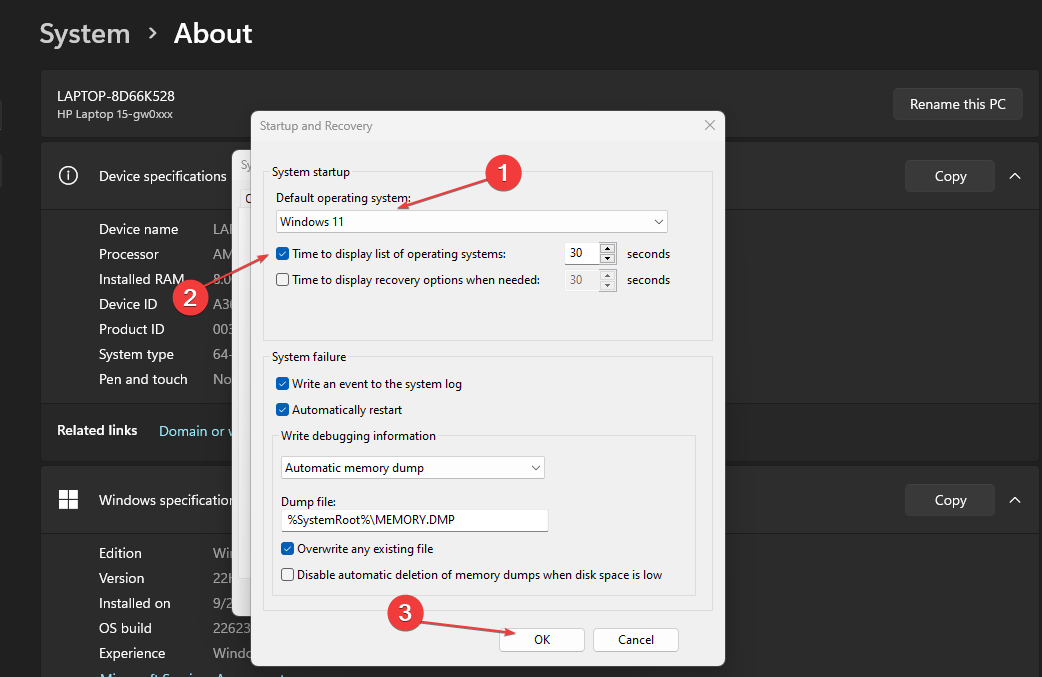Enable Time to display recovery options checkbox
1042x677 pixels.
(x=283, y=280)
